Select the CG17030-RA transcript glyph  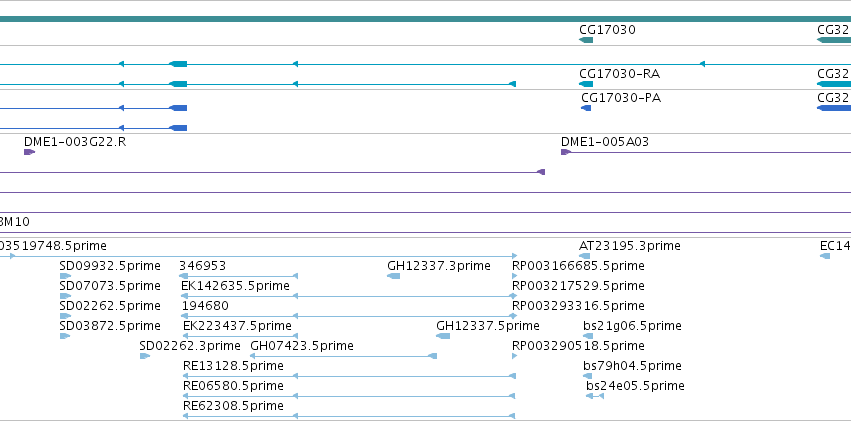coord(586,84)
